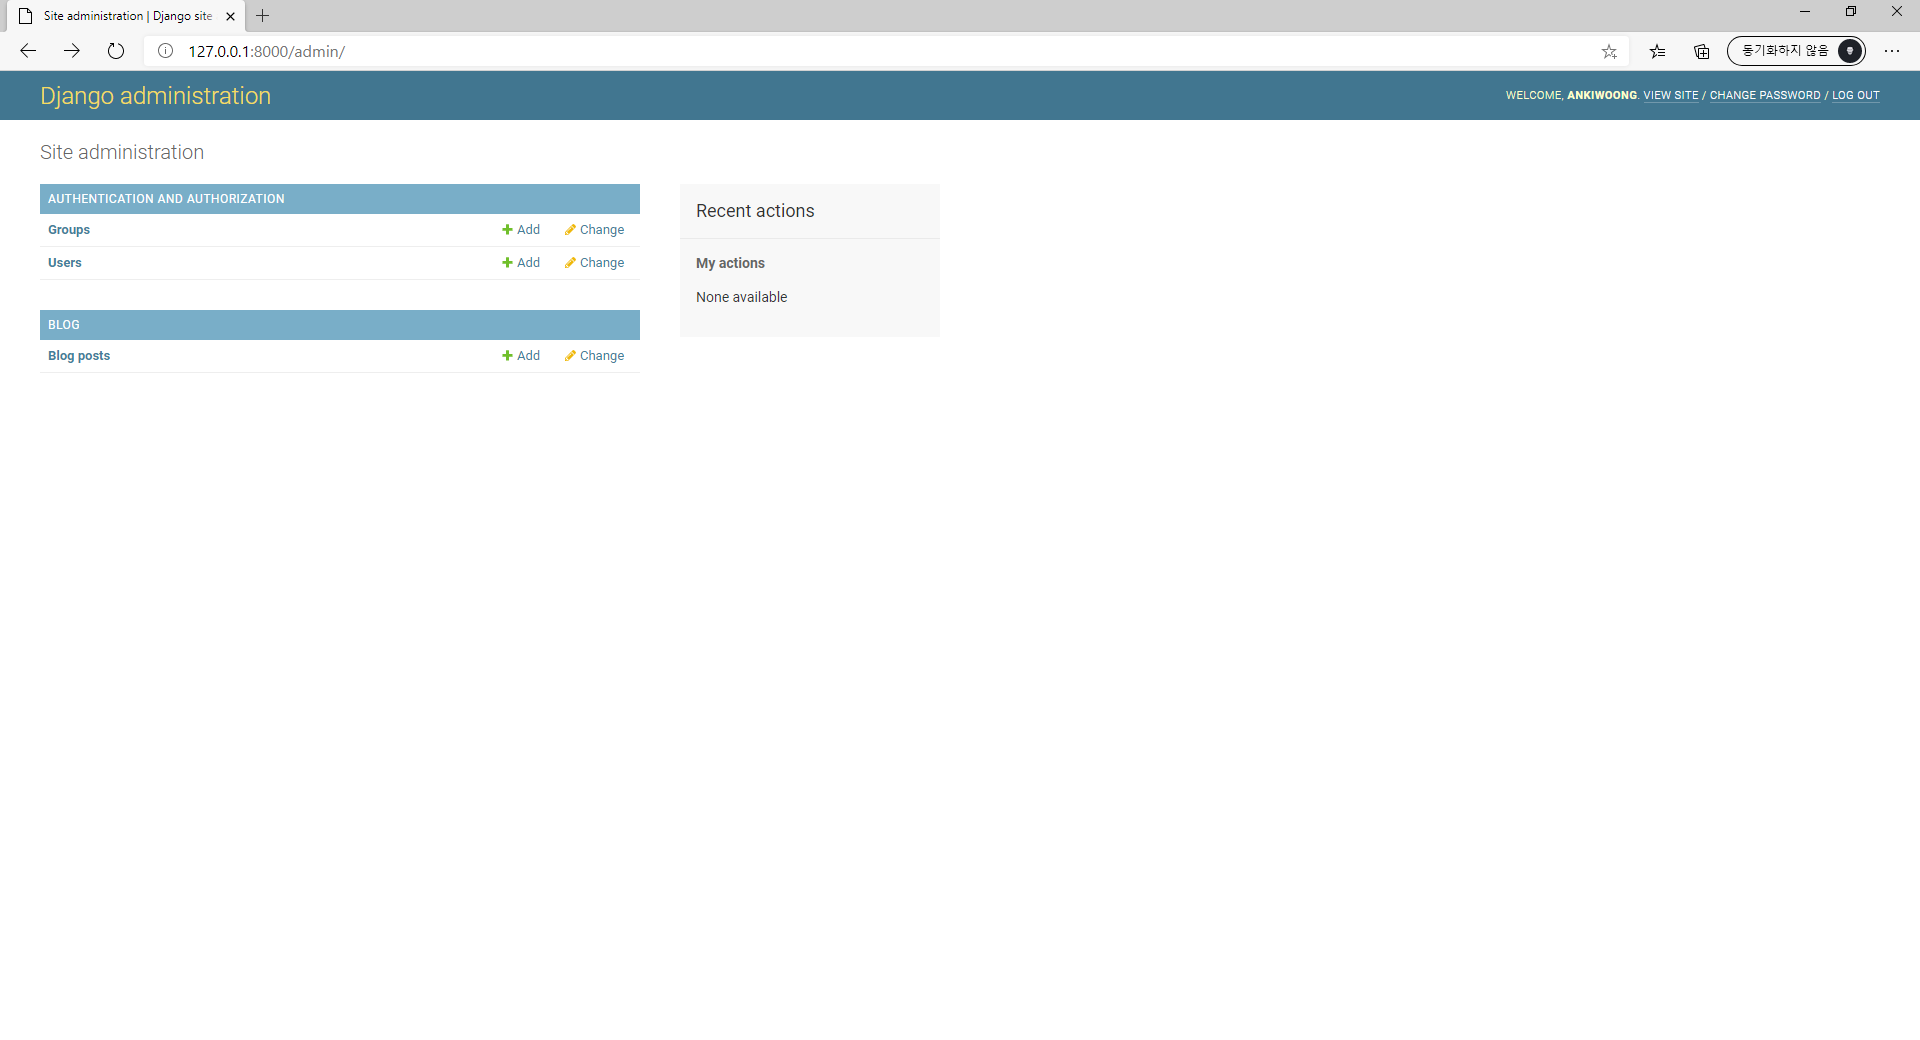The width and height of the screenshot is (1920, 1040).
Task: Open the Groups model link
Action: tap(69, 230)
